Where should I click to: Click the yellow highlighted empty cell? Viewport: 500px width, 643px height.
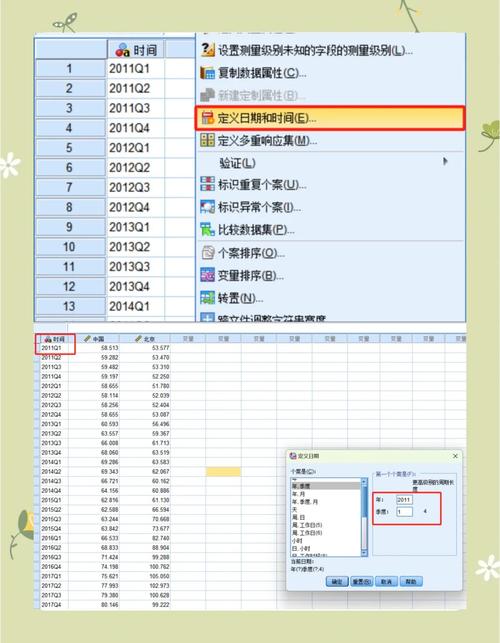(x=223, y=472)
